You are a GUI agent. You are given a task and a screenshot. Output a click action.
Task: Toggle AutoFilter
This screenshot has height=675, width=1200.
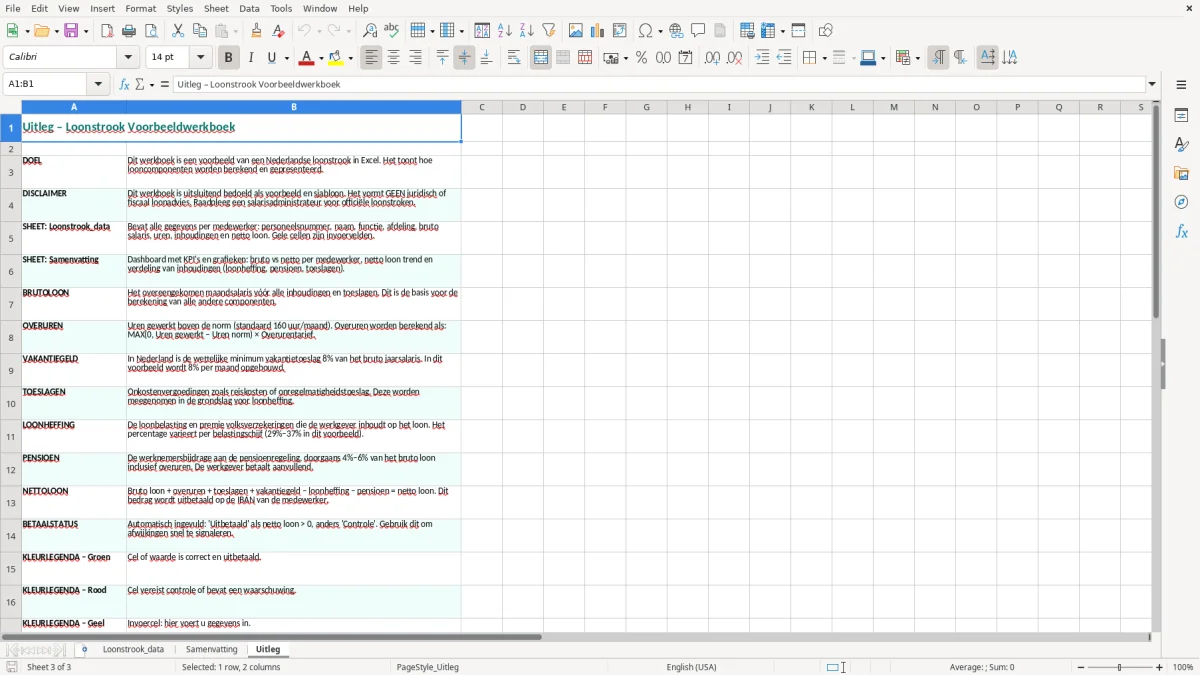(549, 31)
